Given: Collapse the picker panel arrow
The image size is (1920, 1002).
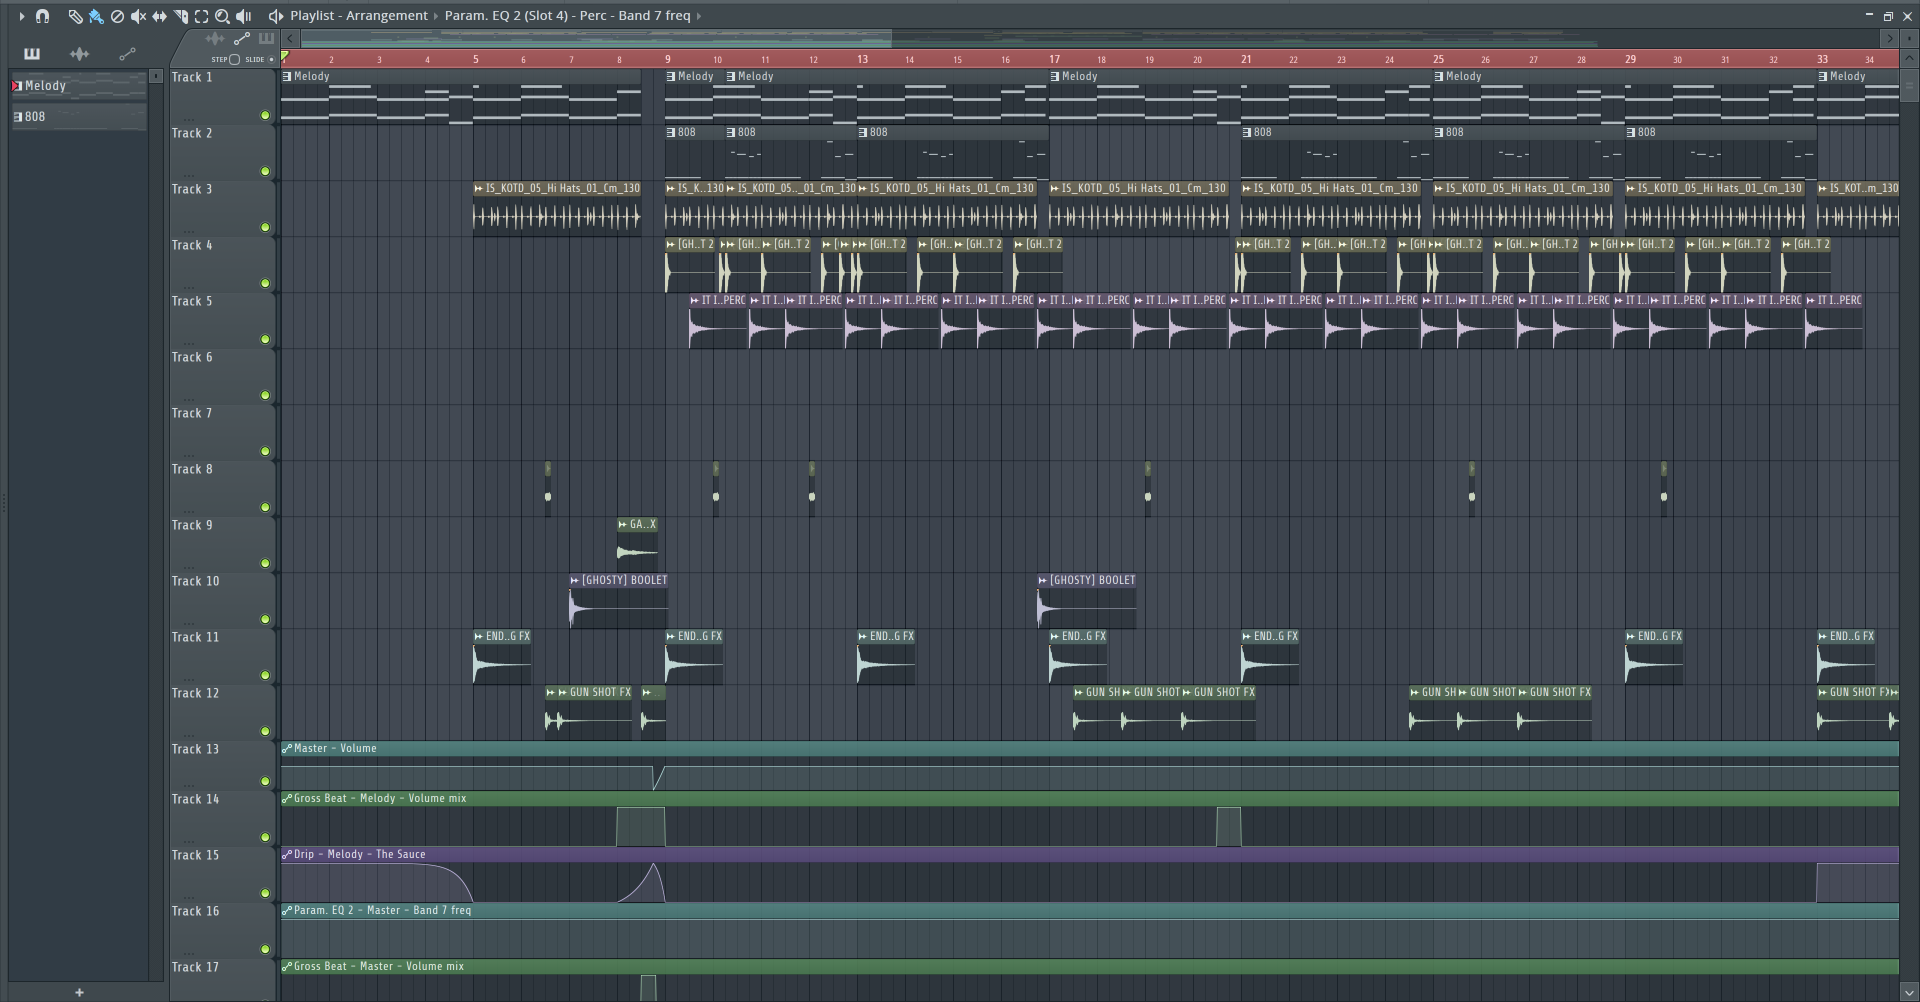Looking at the screenshot, I should coord(156,76).
